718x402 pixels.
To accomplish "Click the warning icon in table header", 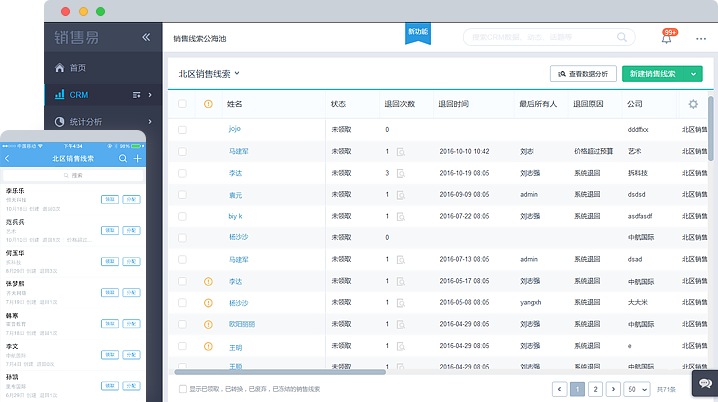I will (x=208, y=104).
